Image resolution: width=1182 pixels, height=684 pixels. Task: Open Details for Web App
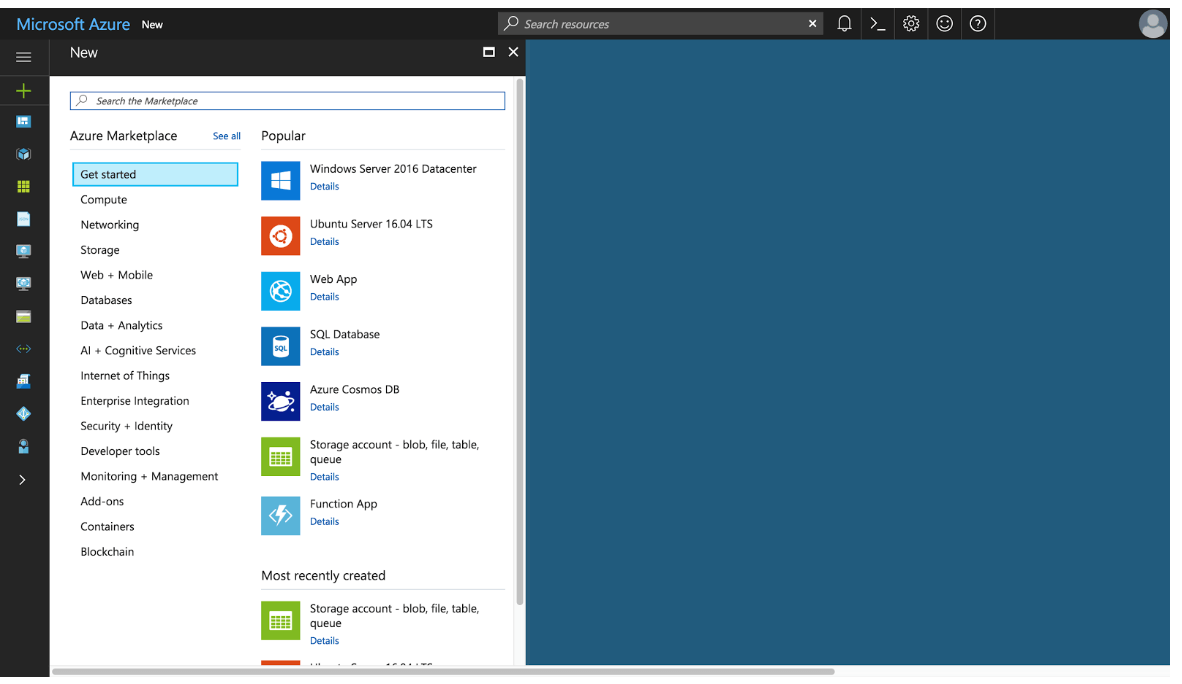tap(324, 296)
